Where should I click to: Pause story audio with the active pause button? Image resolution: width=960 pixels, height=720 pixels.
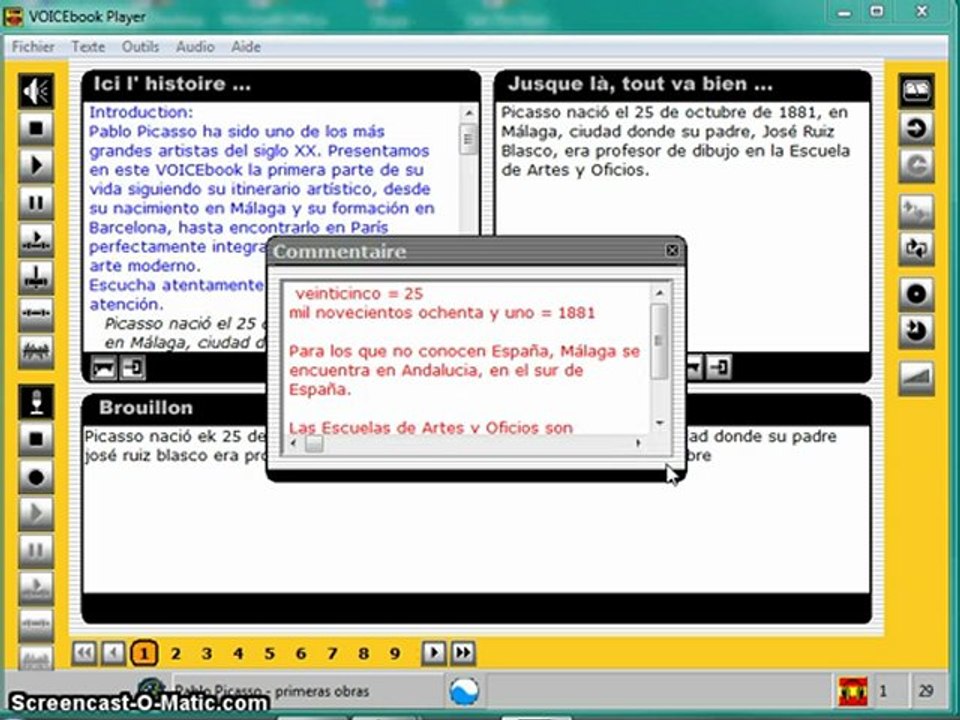click(x=36, y=202)
